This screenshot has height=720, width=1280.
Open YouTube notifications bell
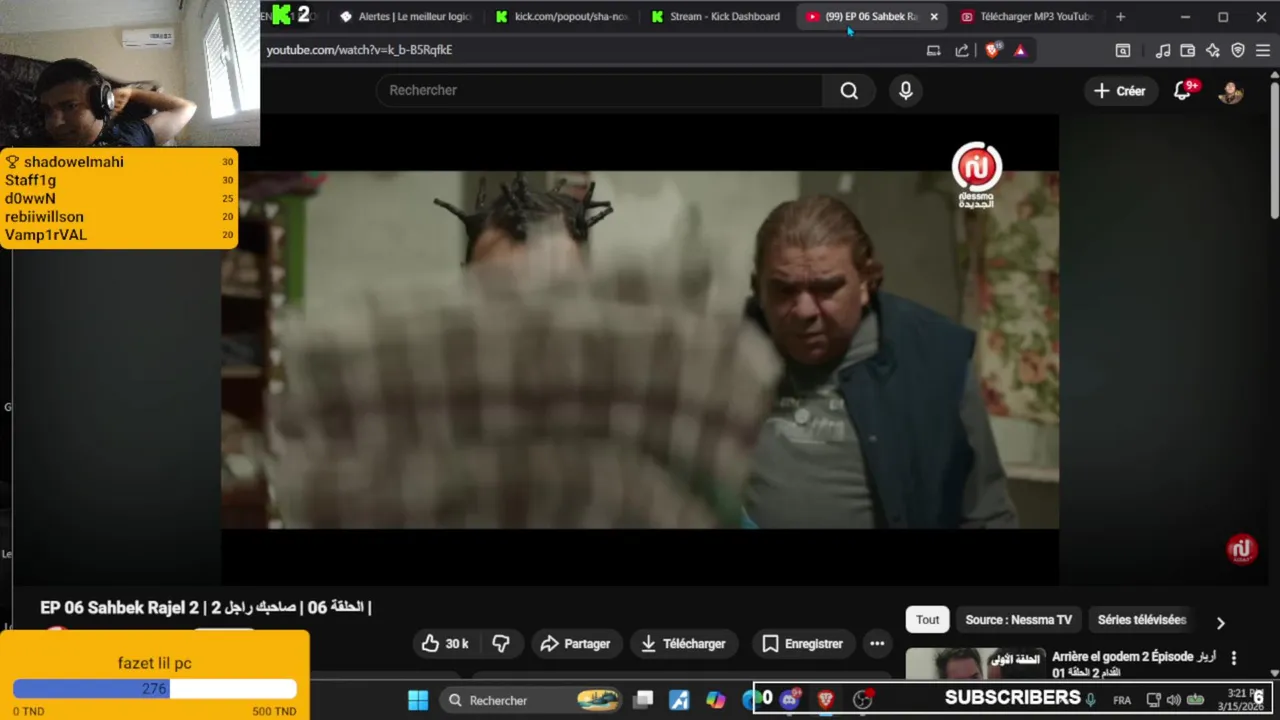[x=1183, y=91]
